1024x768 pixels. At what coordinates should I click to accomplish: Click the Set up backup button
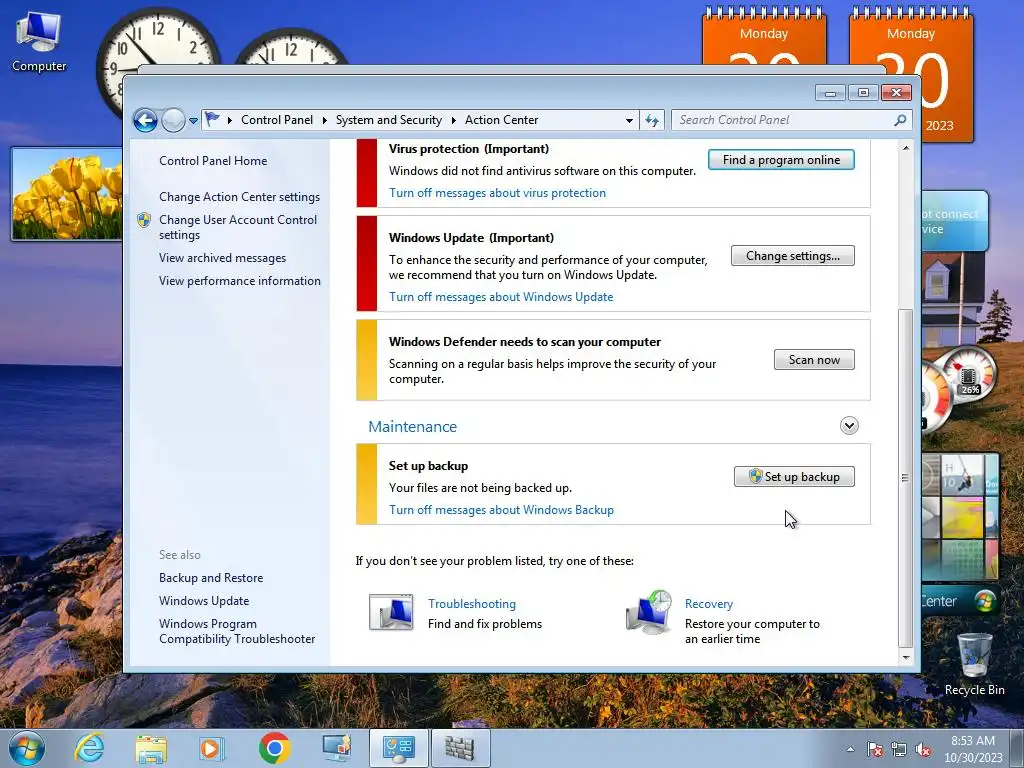[794, 477]
